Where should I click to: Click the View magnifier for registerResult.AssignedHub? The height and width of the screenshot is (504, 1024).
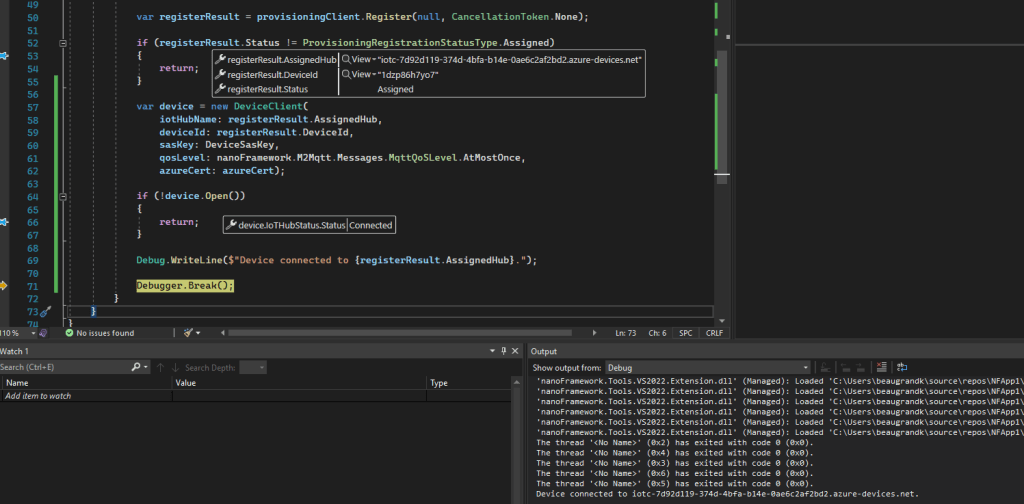tap(346, 60)
